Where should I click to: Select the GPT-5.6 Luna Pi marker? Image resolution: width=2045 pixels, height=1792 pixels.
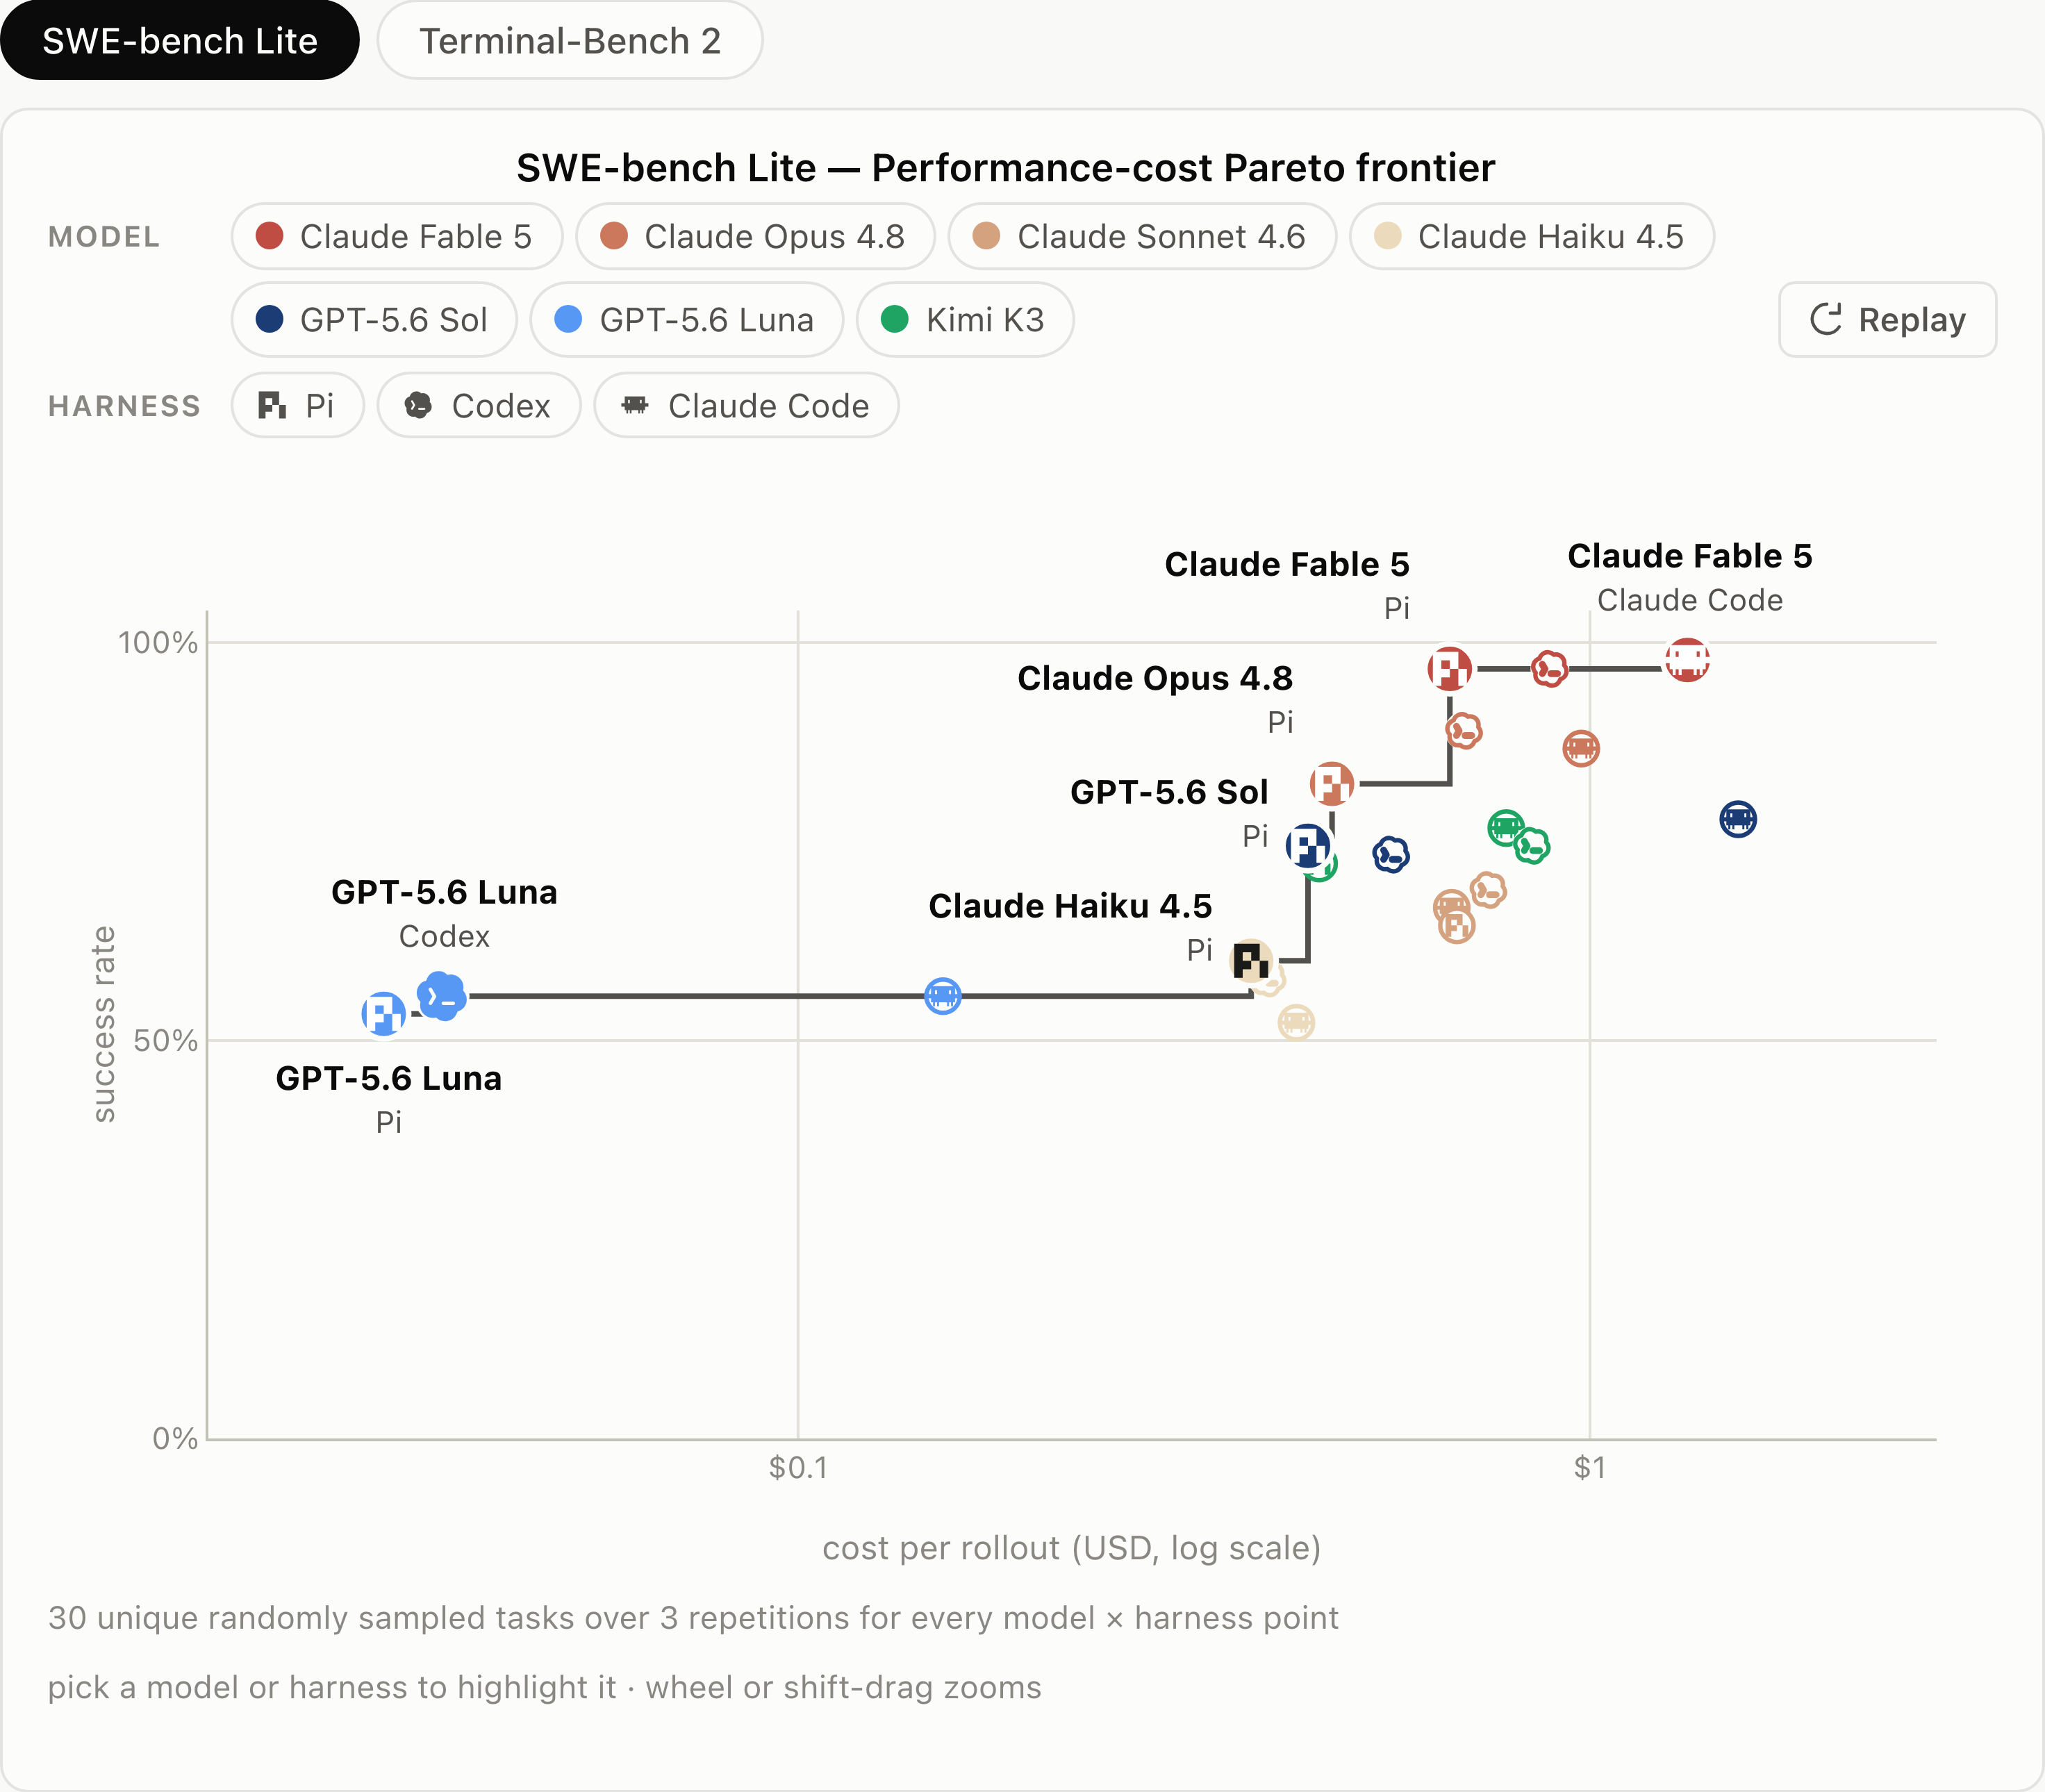(x=383, y=1014)
